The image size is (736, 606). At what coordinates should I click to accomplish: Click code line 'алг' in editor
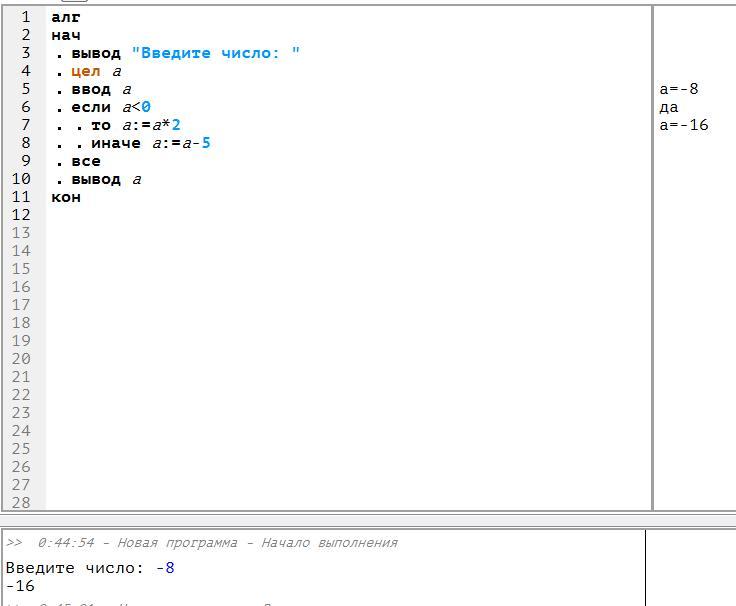click(x=66, y=18)
